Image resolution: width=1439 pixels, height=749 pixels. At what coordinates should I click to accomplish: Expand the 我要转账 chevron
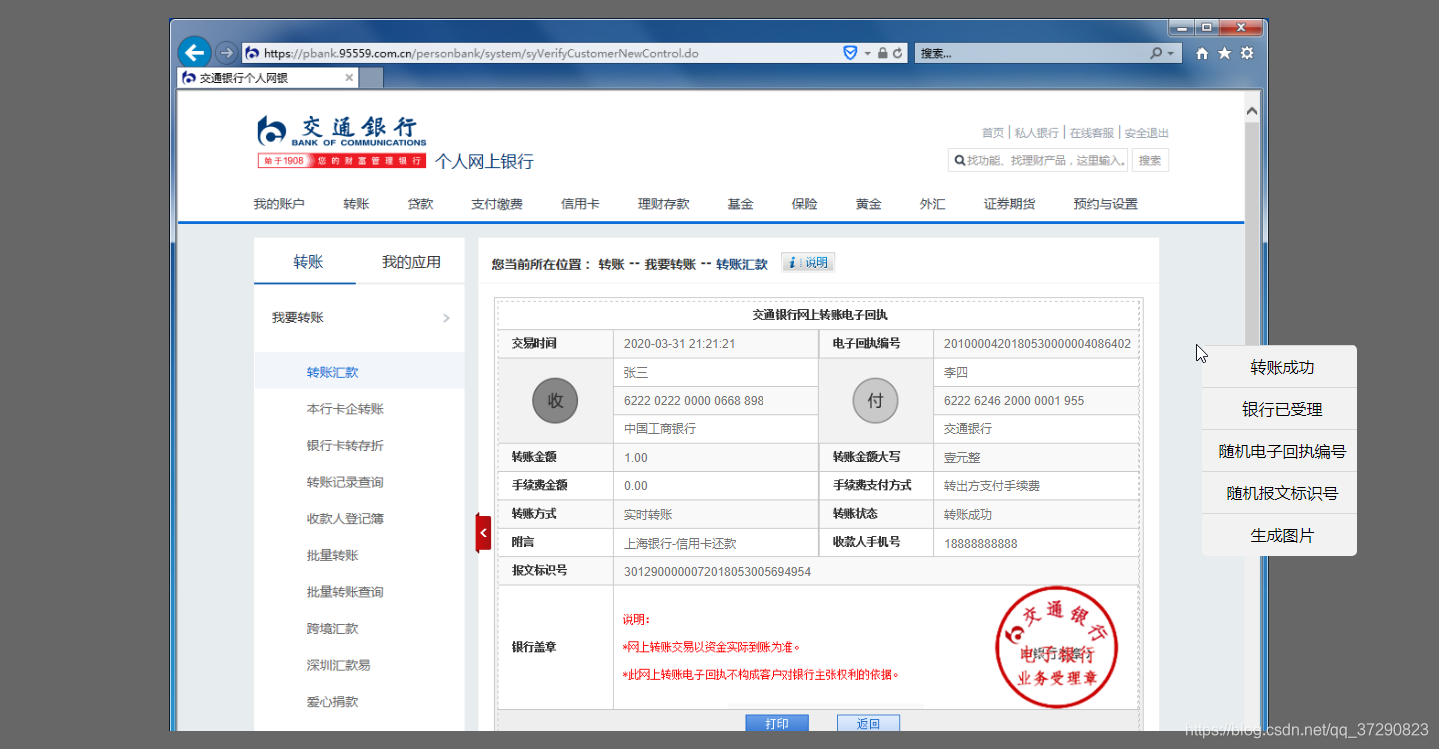pyautogui.click(x=446, y=318)
